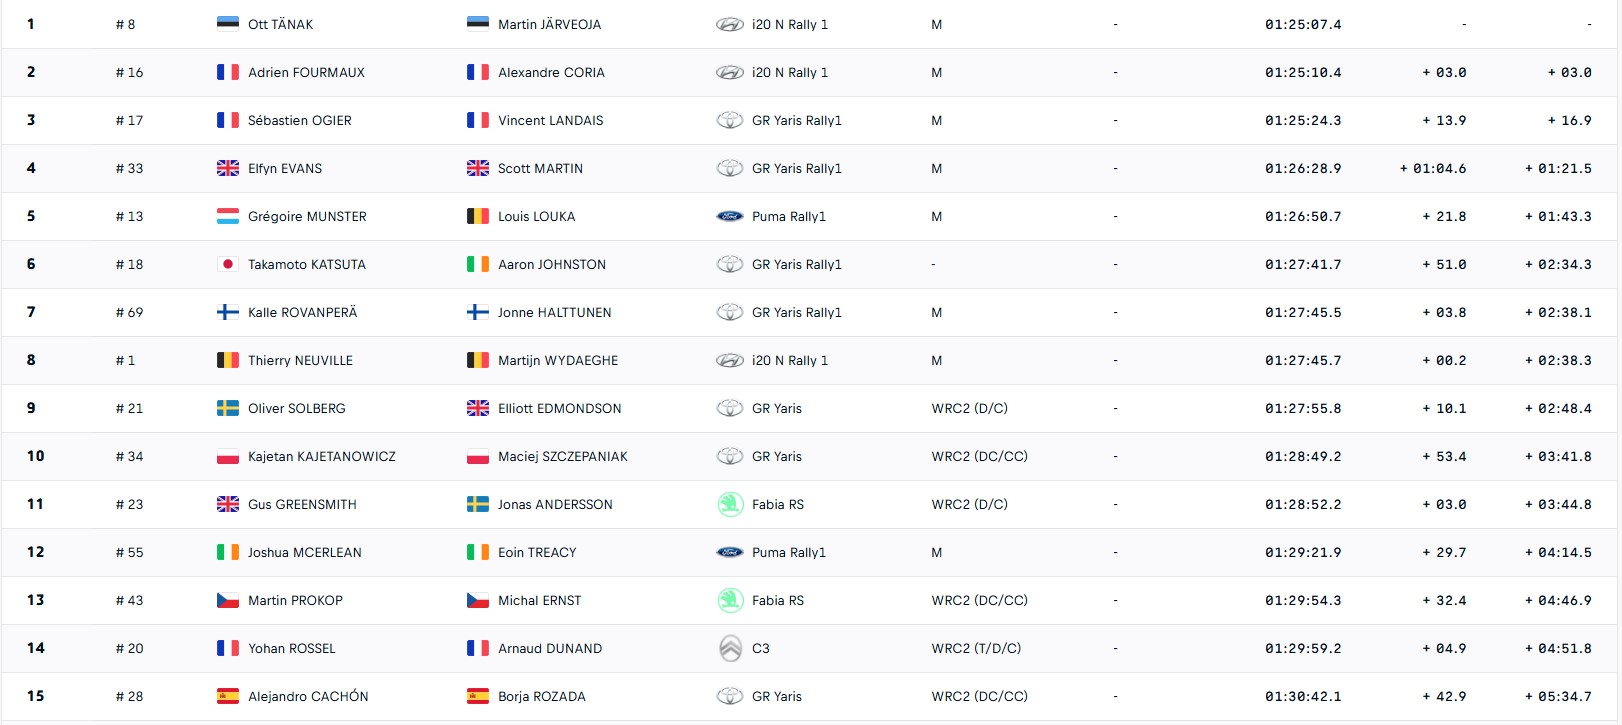This screenshot has height=725, width=1622.
Task: Click the Hyundai logo in Adrien FOURMAUX's row
Action: tap(730, 72)
